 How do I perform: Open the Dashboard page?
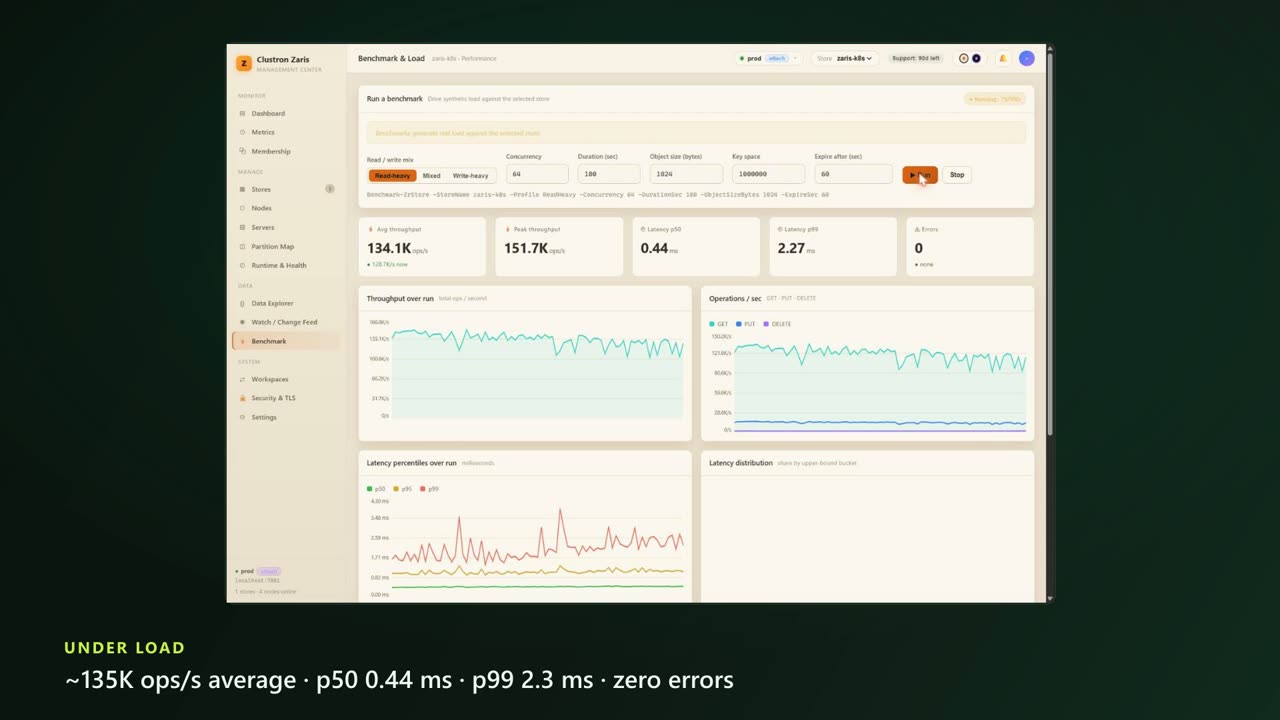[285, 113]
